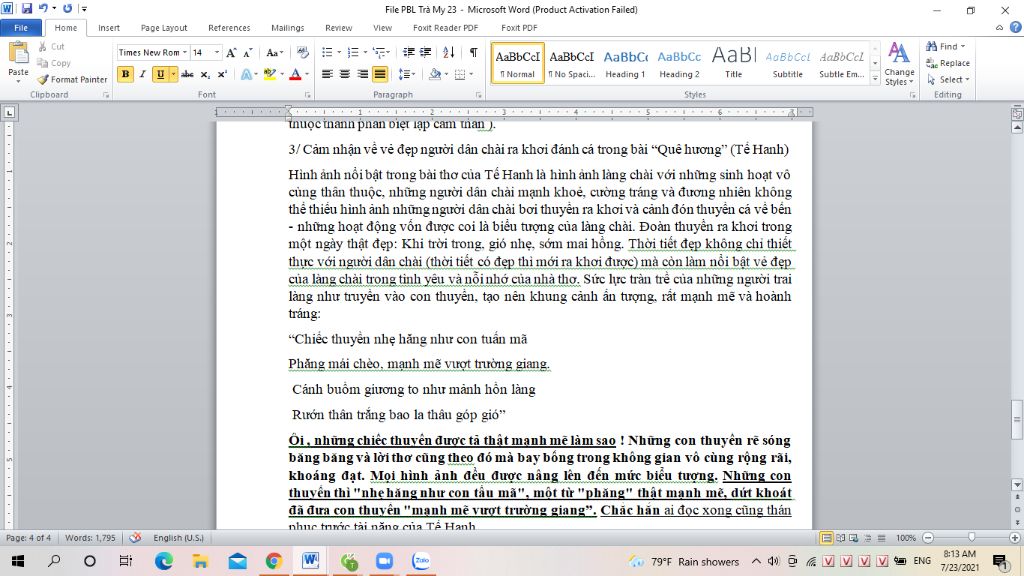Screen dimensions: 1024x576
Task: Apply the Title style
Action: click(x=733, y=63)
